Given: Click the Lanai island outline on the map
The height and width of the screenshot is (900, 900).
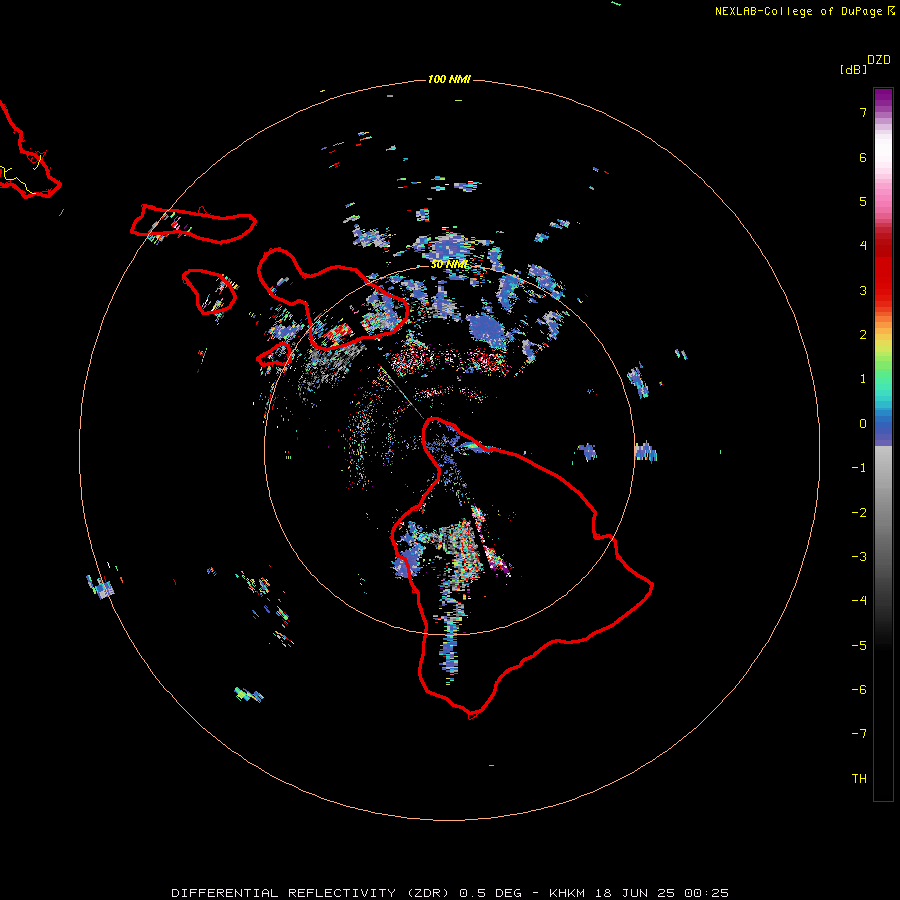Looking at the screenshot, I should [209, 292].
